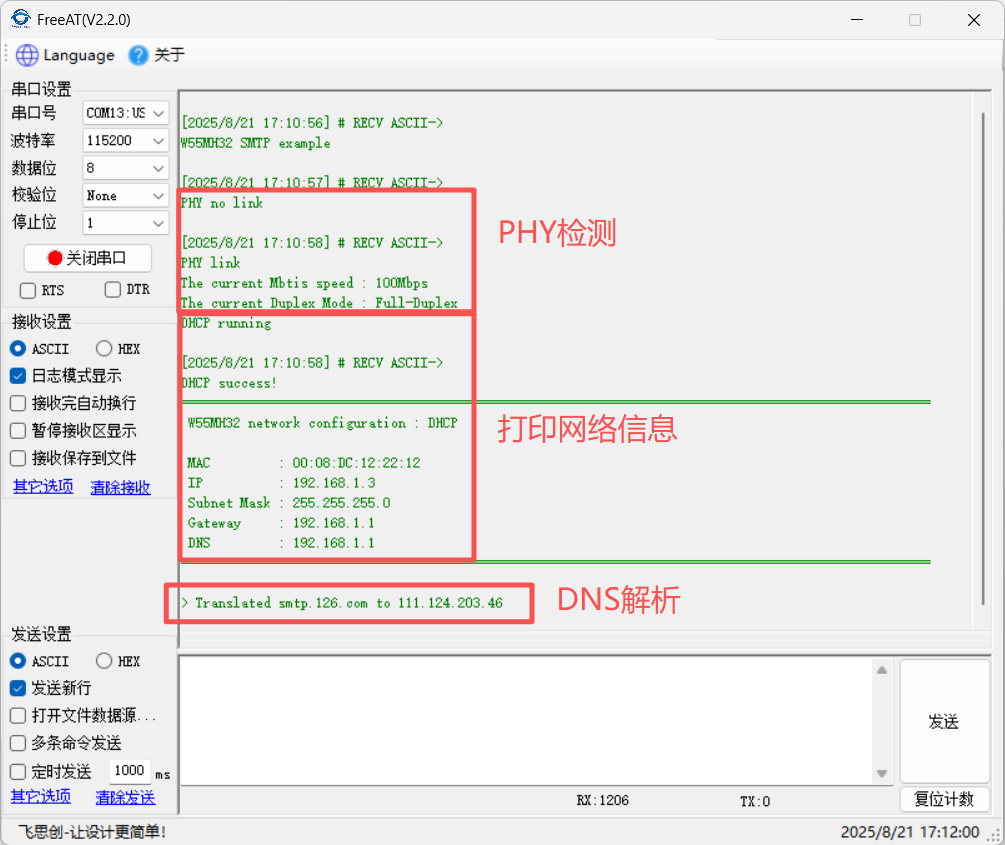Click the send text input area
Viewport: 1005px width, 845px height.
pyautogui.click(x=525, y=720)
